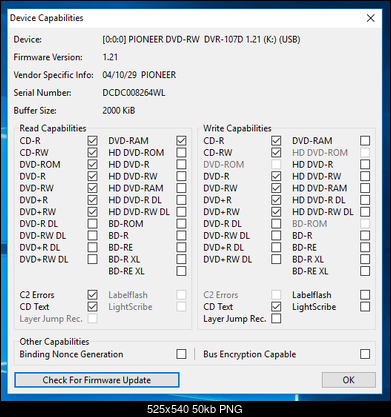
Task: Toggle HD DVD-RAM checkbox under Read Capabilities
Action: click(x=181, y=188)
